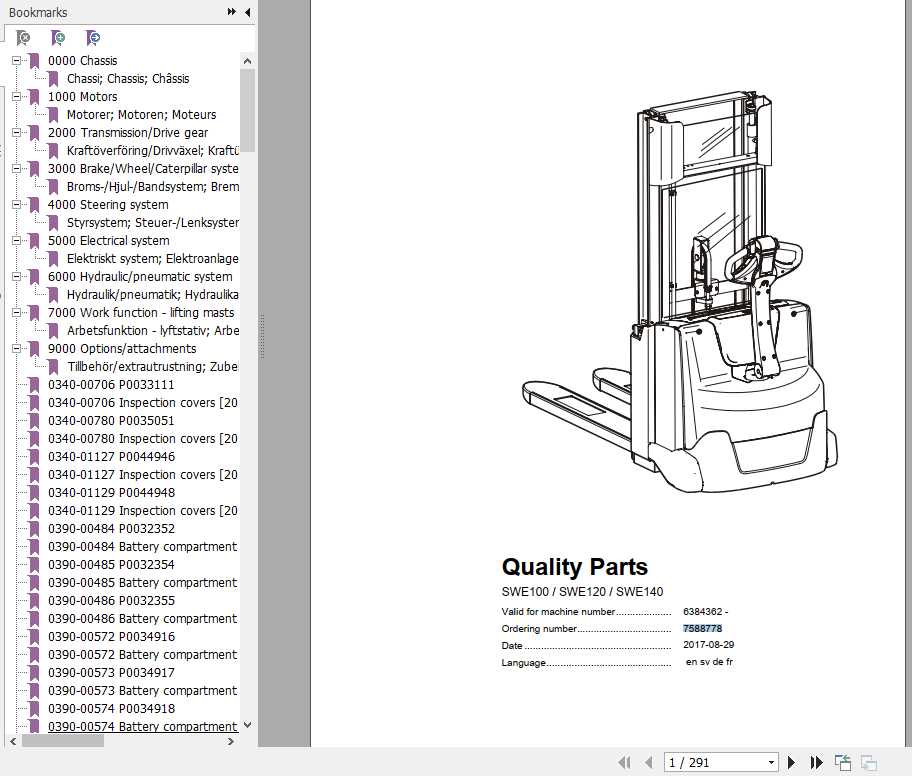This screenshot has width=912, height=776.
Task: Open bookmark 0340-00706 P0033111
Action: pos(110,385)
